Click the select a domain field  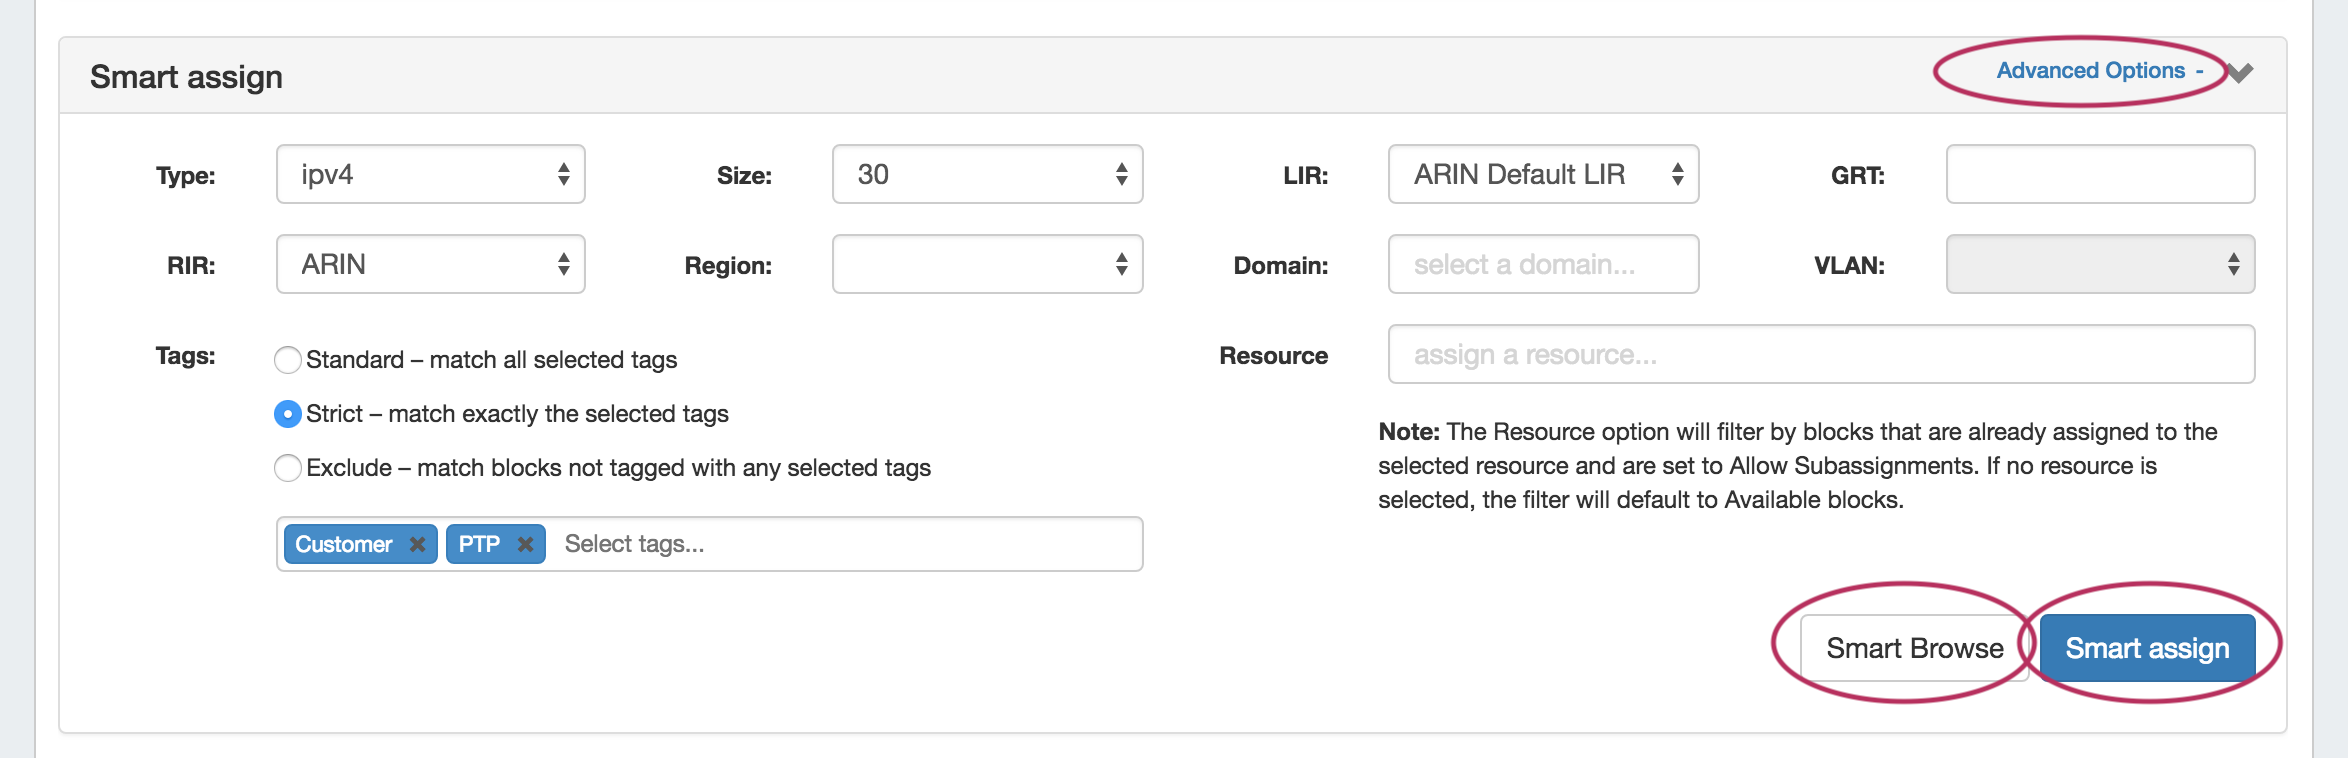pos(1543,265)
